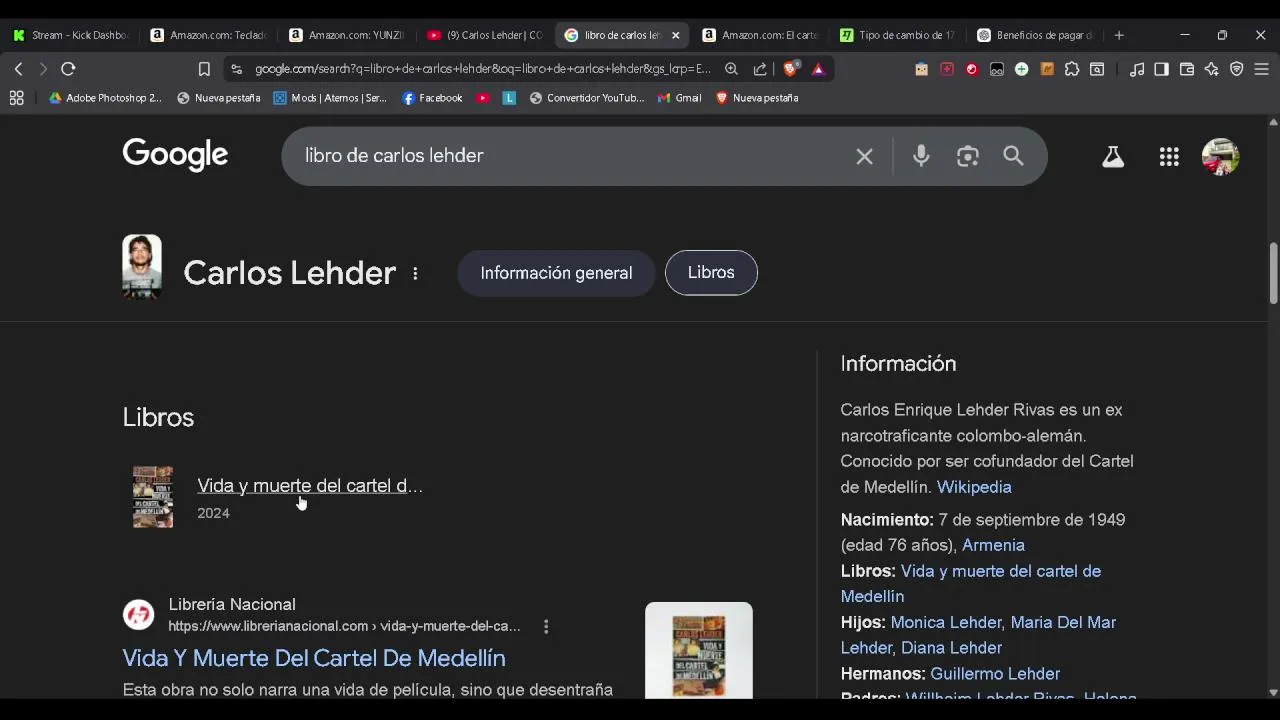Click the red circular extension icon
Screen dimensions: 1280x720
(971, 69)
